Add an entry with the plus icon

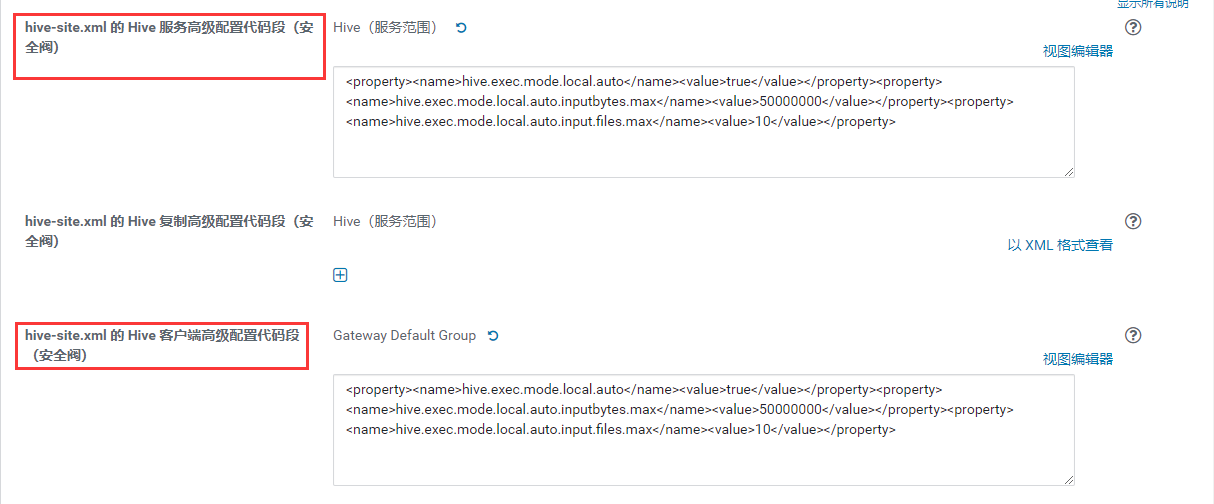pyautogui.click(x=340, y=275)
